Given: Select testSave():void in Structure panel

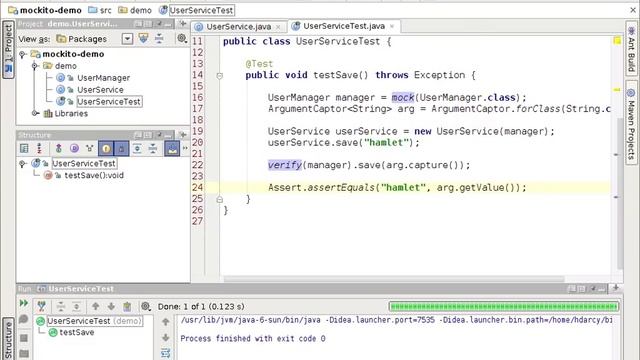Looking at the screenshot, I should [x=94, y=175].
